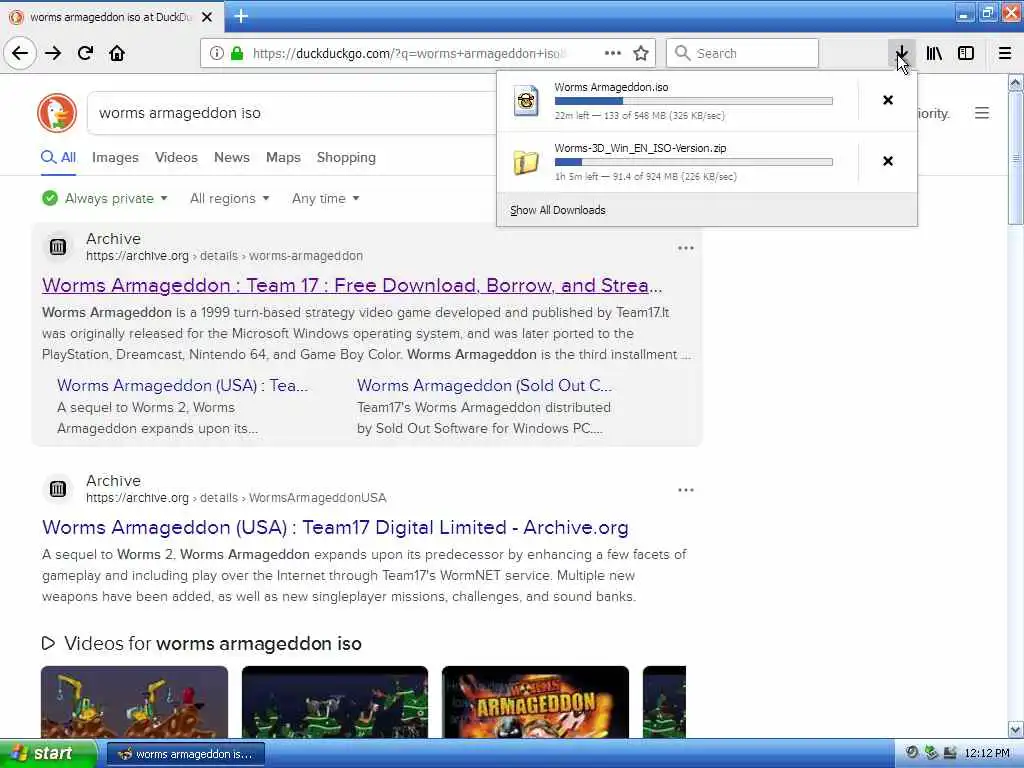Click the Worms-3D zip archive file icon
Screen dimensions: 1024x768
[x=526, y=162]
